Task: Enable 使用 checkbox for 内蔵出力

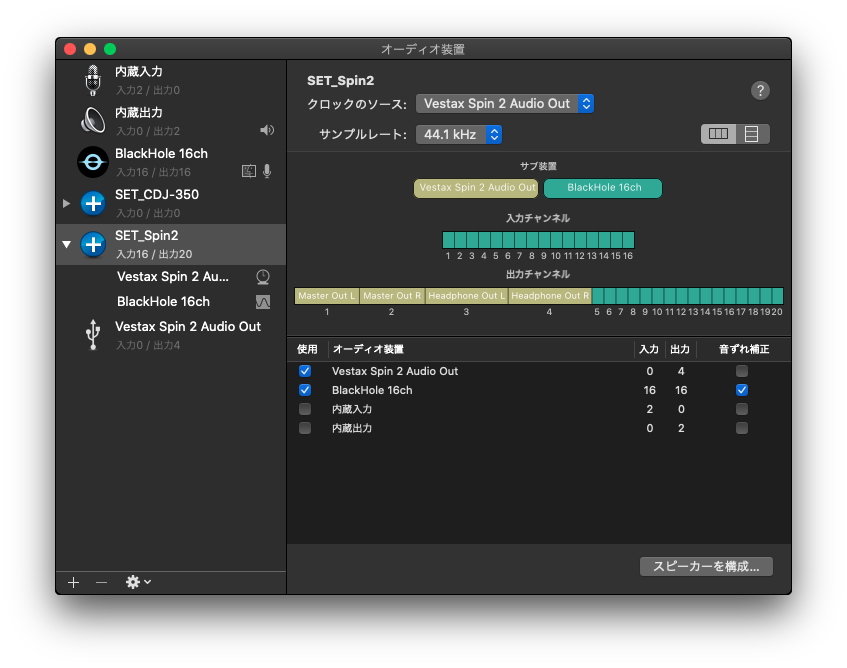Action: coord(305,428)
